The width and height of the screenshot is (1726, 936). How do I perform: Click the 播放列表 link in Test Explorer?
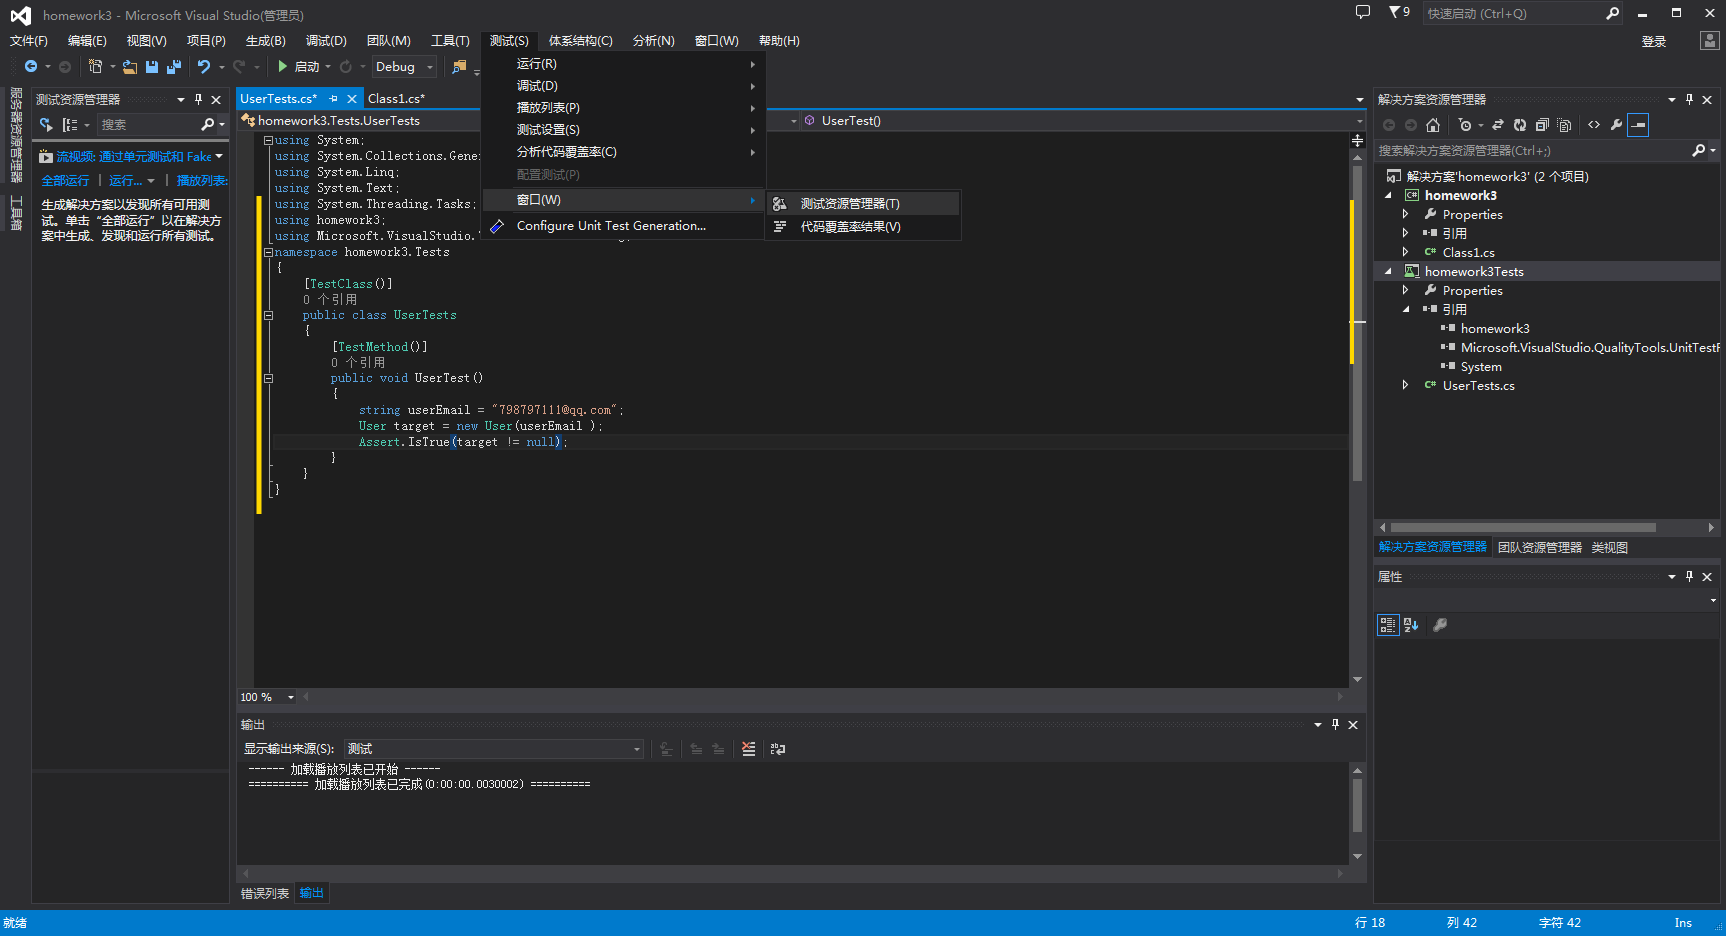[x=202, y=181]
